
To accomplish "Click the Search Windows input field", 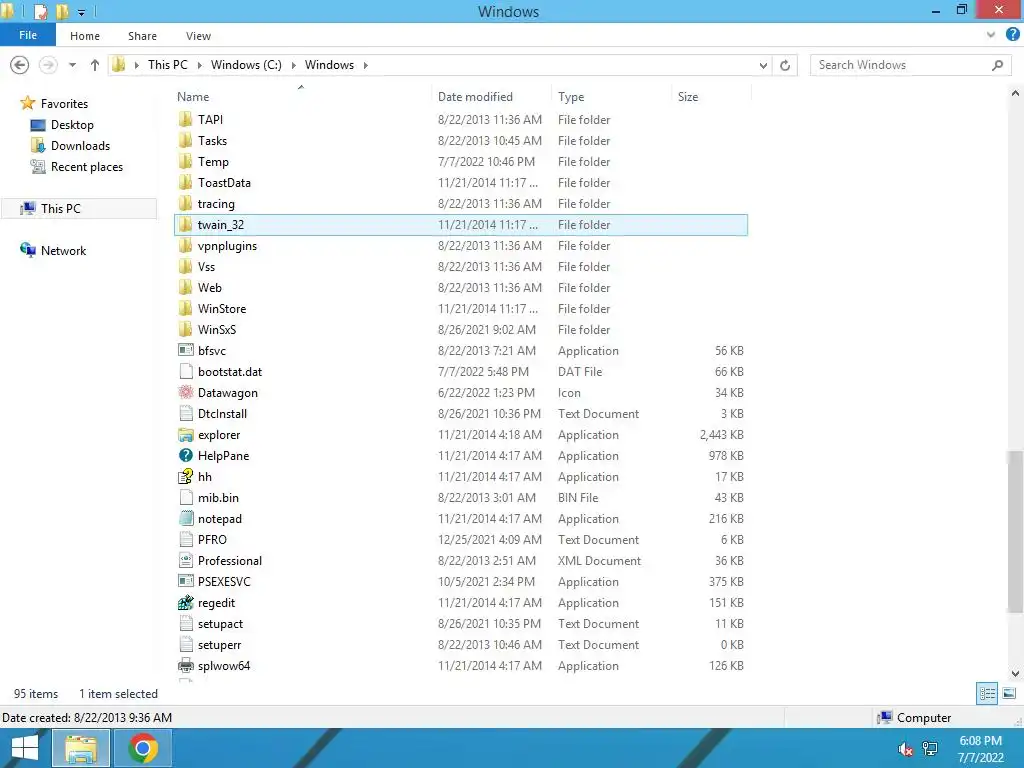I will coord(901,65).
